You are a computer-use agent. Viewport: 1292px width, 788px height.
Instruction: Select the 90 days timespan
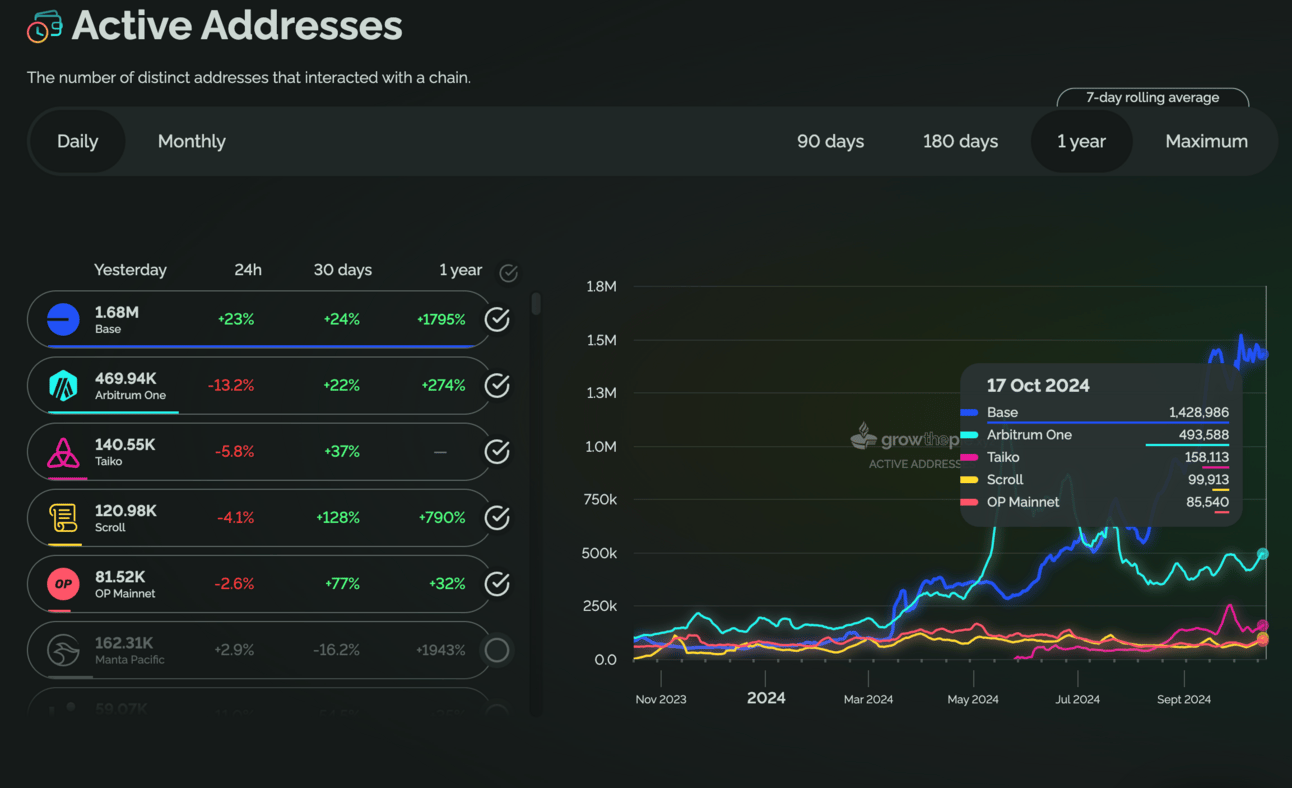click(x=830, y=142)
